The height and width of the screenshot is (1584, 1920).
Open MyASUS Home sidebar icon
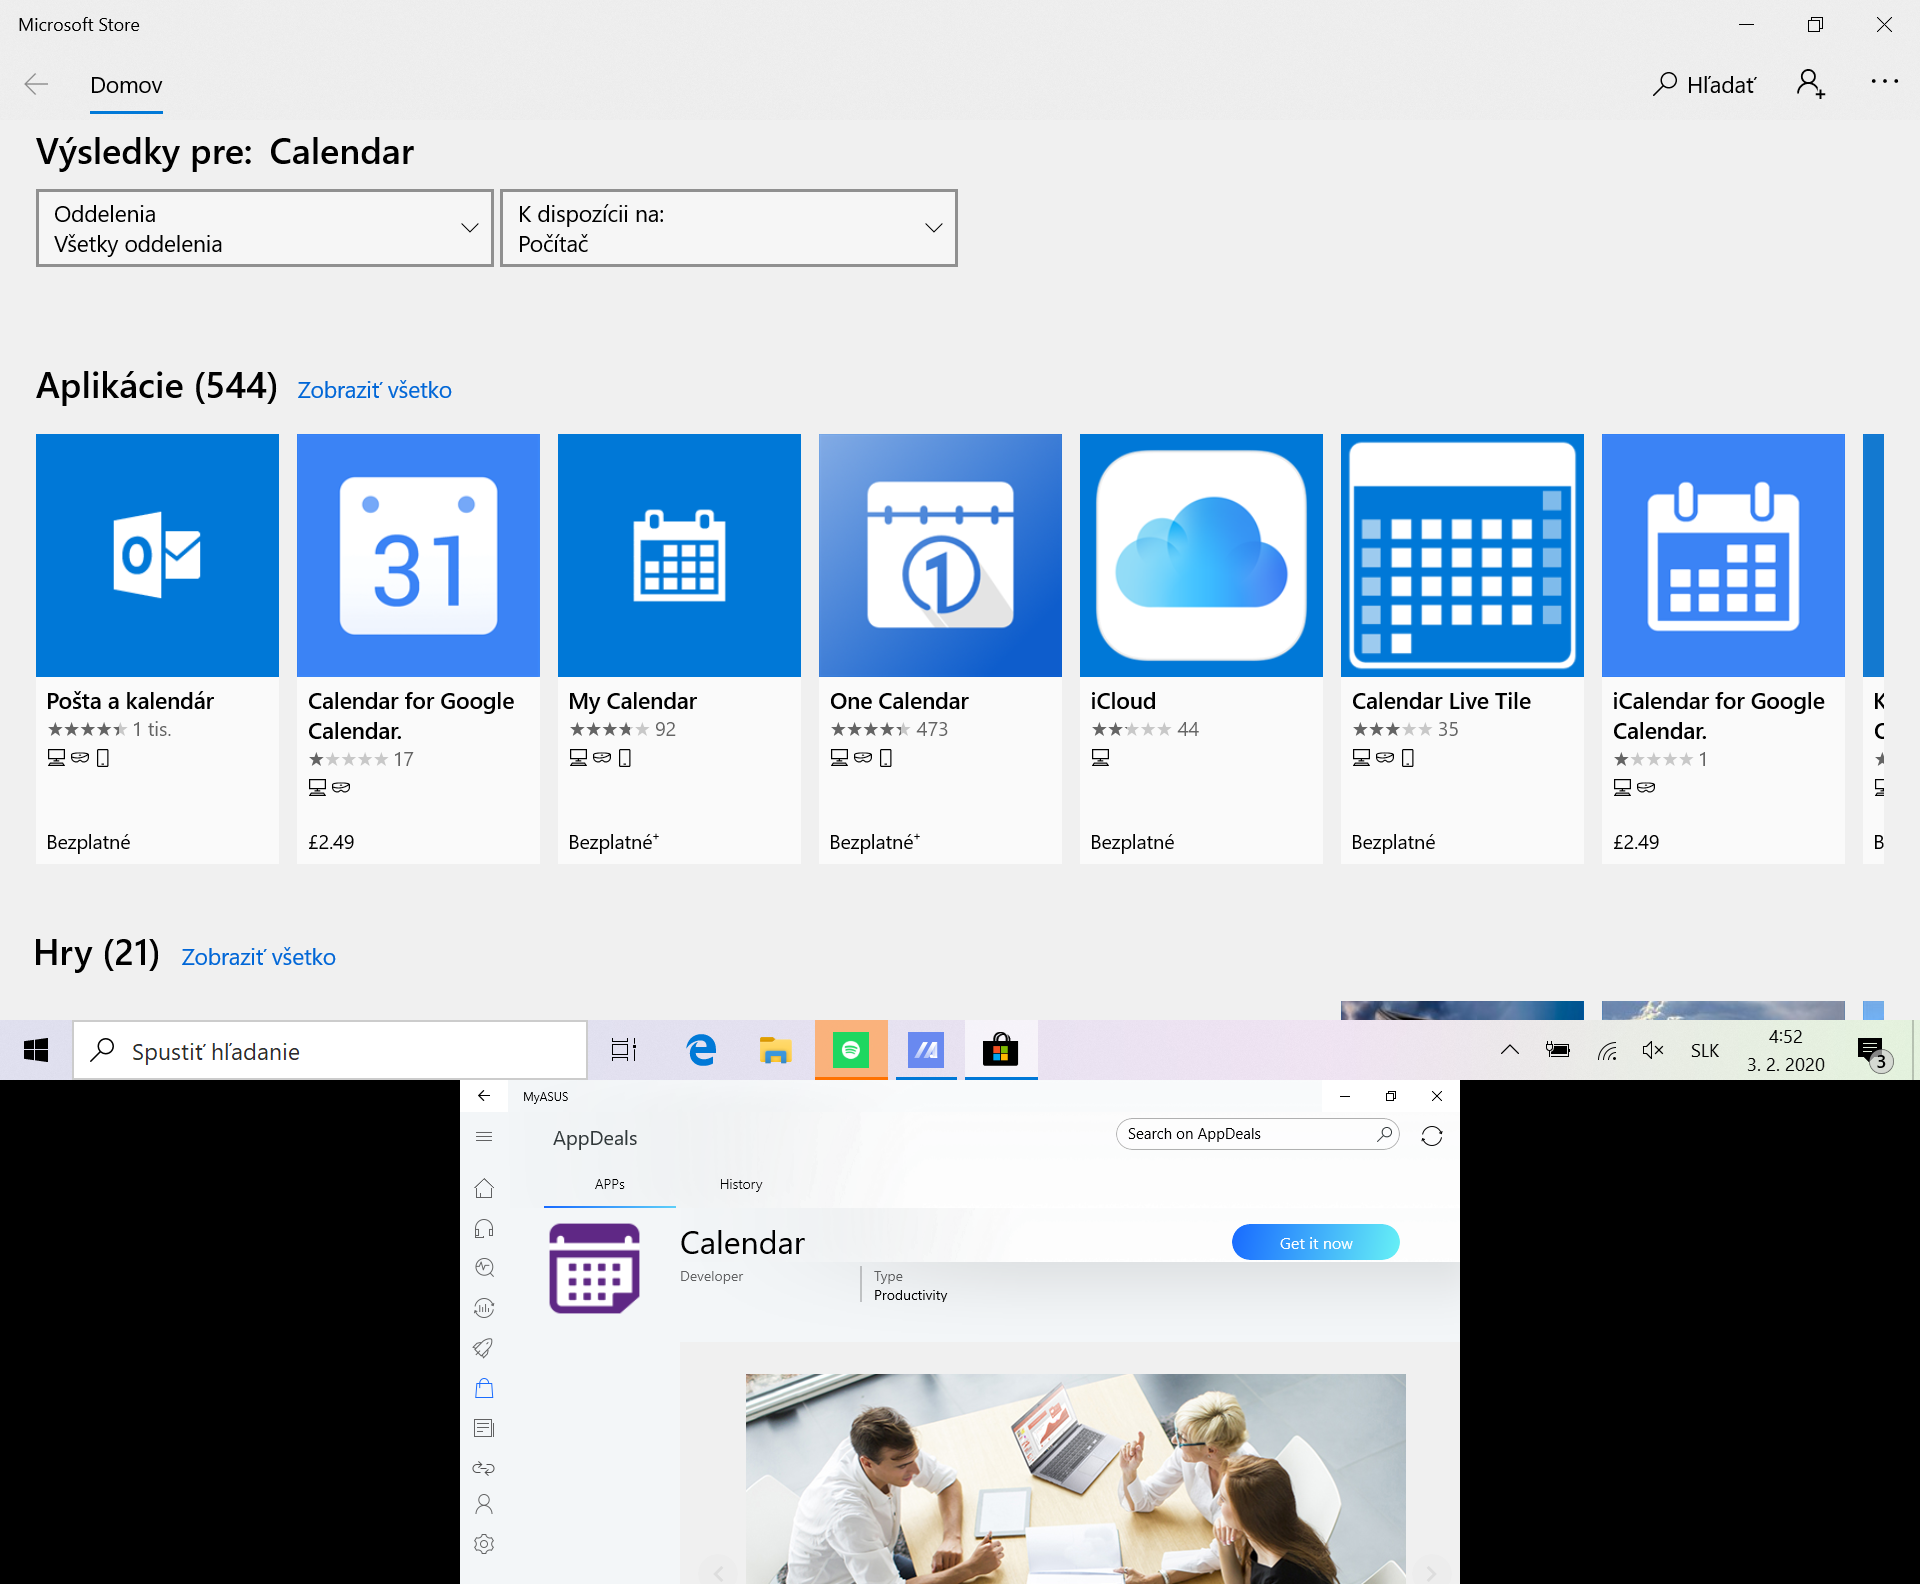[484, 1188]
